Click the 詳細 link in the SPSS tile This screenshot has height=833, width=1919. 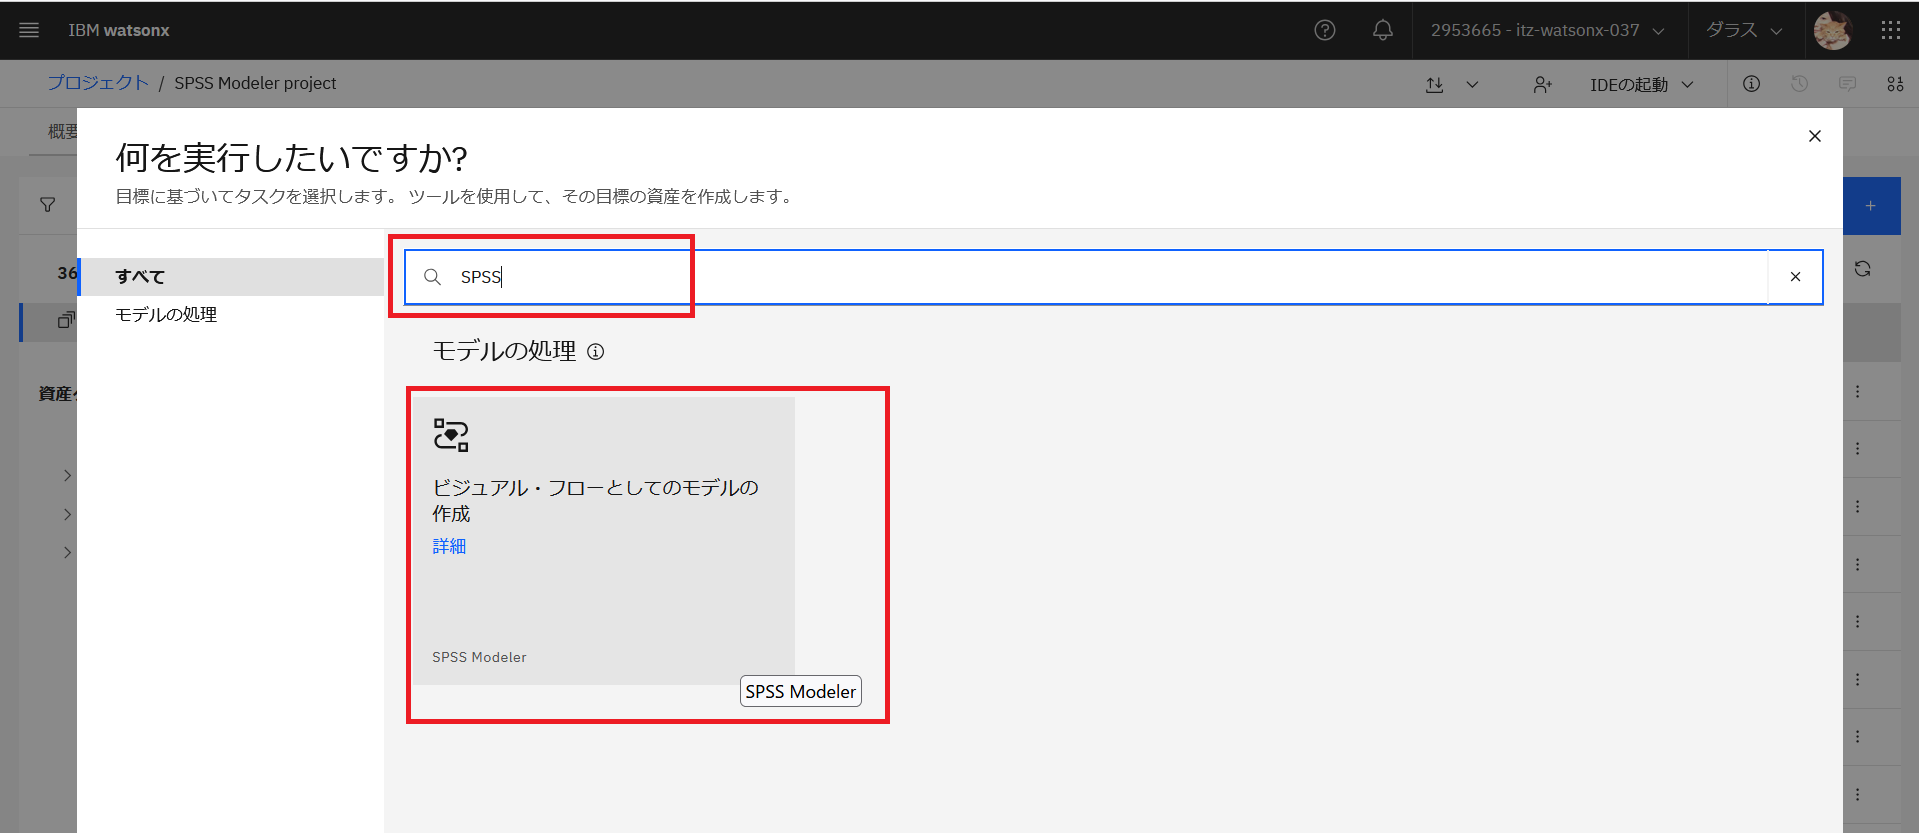point(449,546)
